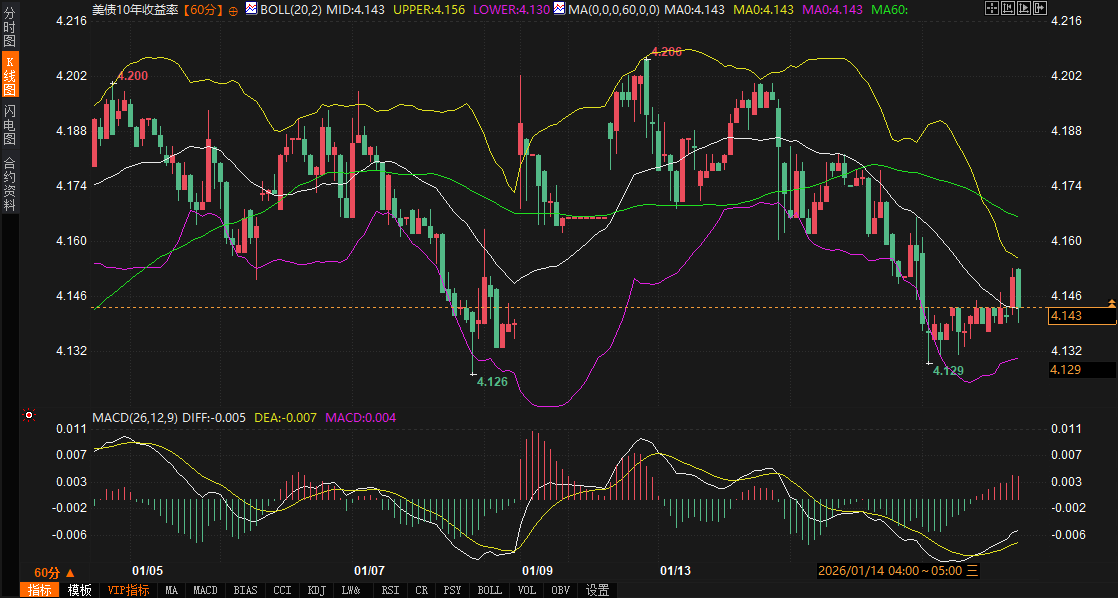
Task: Click the red target icon beside MACD panel
Action: point(29,415)
